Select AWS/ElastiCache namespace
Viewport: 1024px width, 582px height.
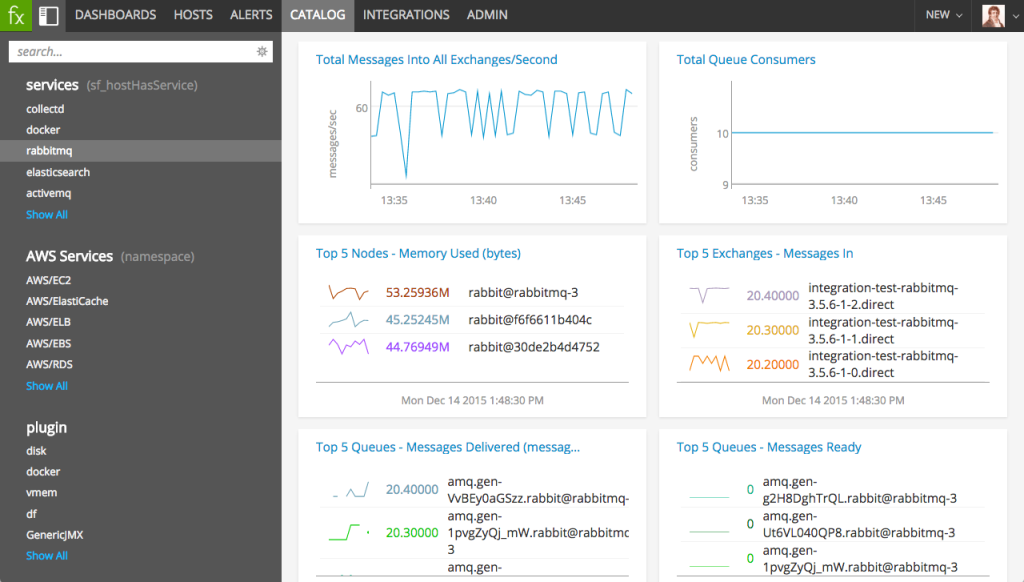point(67,301)
